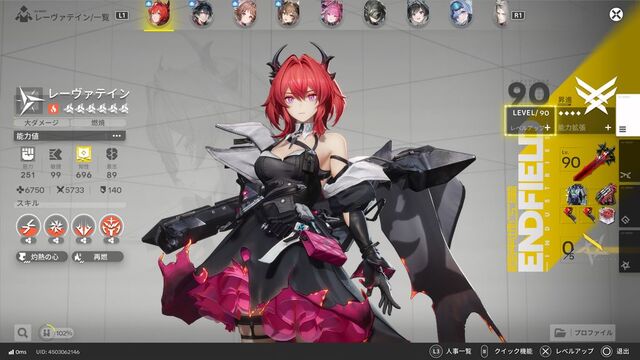Click the magnifier inspect icon

pyautogui.click(x=22, y=333)
